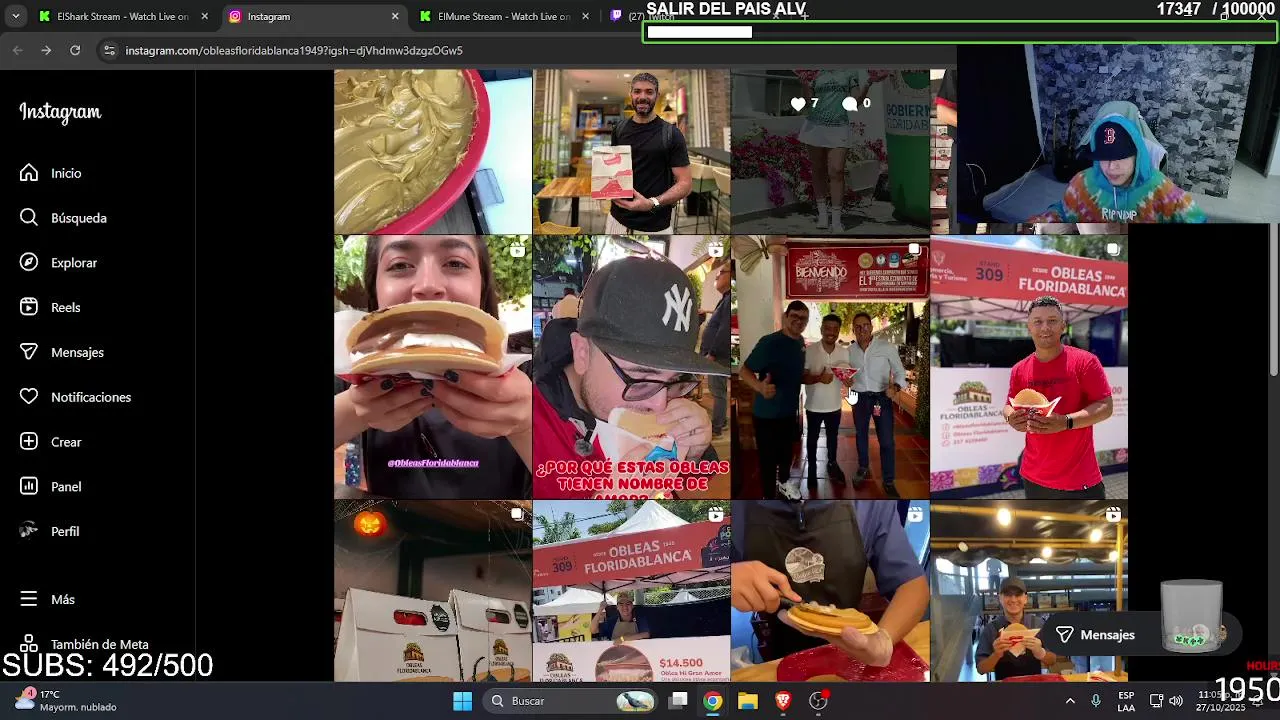1280x720 pixels.
Task: Click the network tray icon
Action: [x=1156, y=701]
